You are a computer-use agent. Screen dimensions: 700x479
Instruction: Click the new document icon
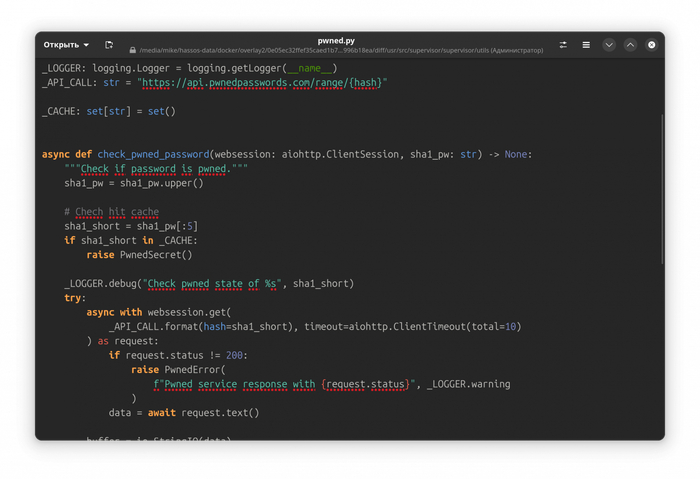click(109, 45)
